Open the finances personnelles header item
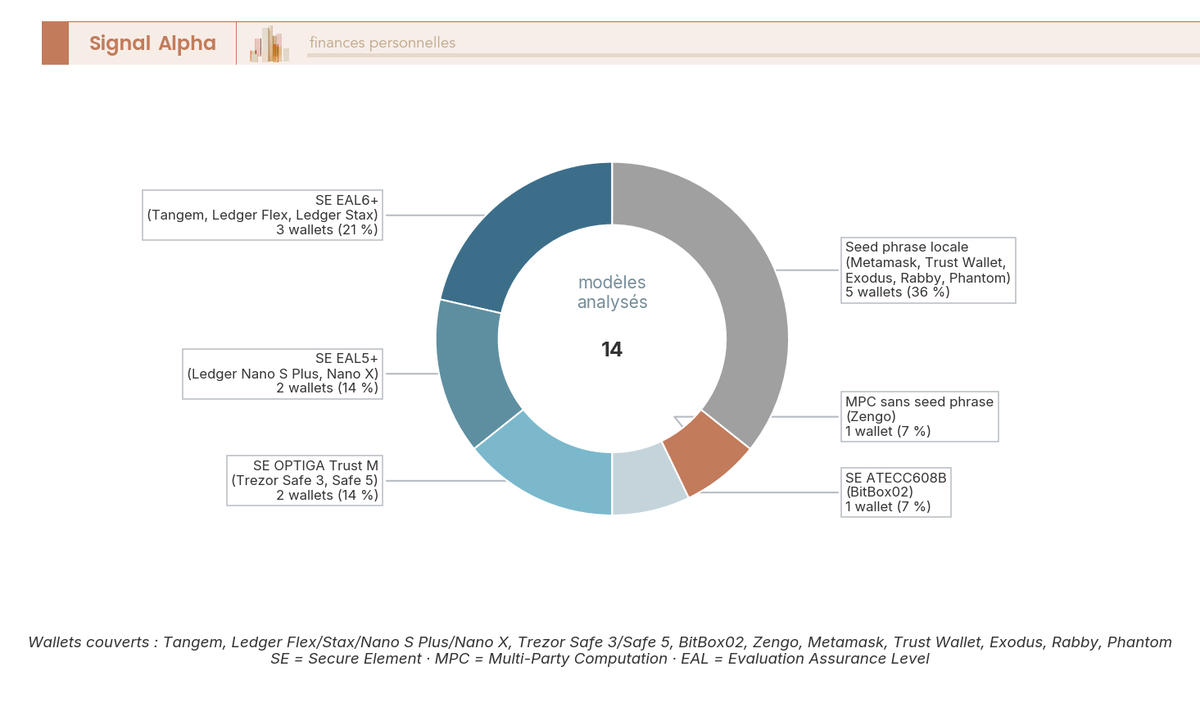This screenshot has height=721, width=1200. (382, 43)
